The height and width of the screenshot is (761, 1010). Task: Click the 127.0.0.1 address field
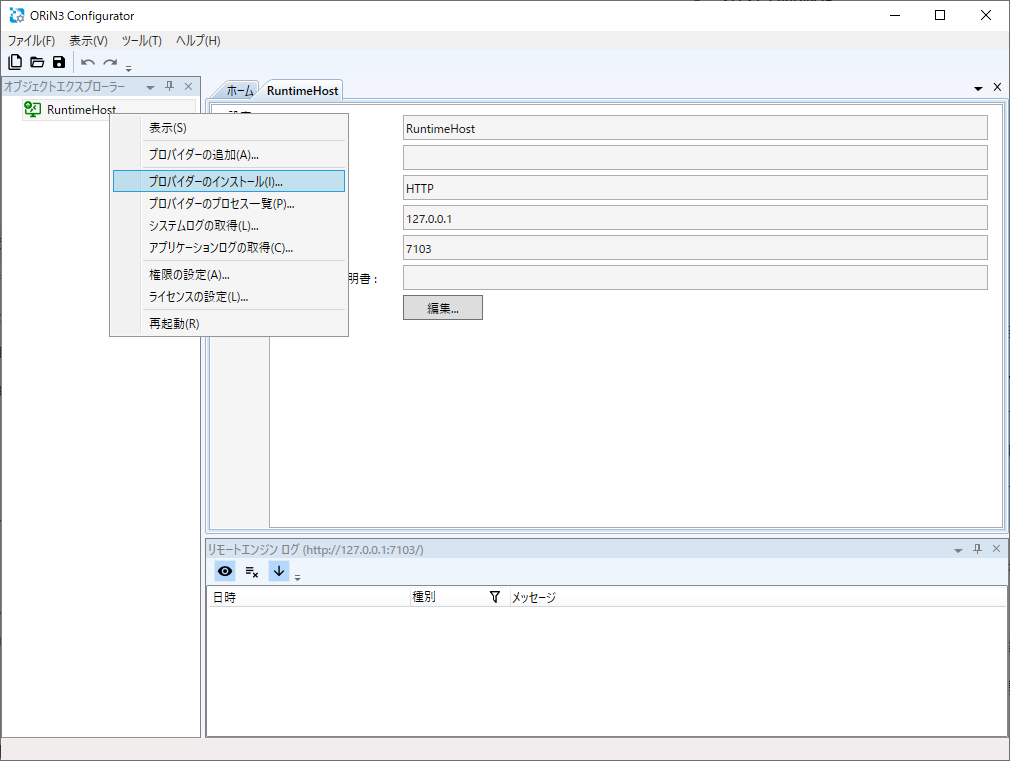695,218
